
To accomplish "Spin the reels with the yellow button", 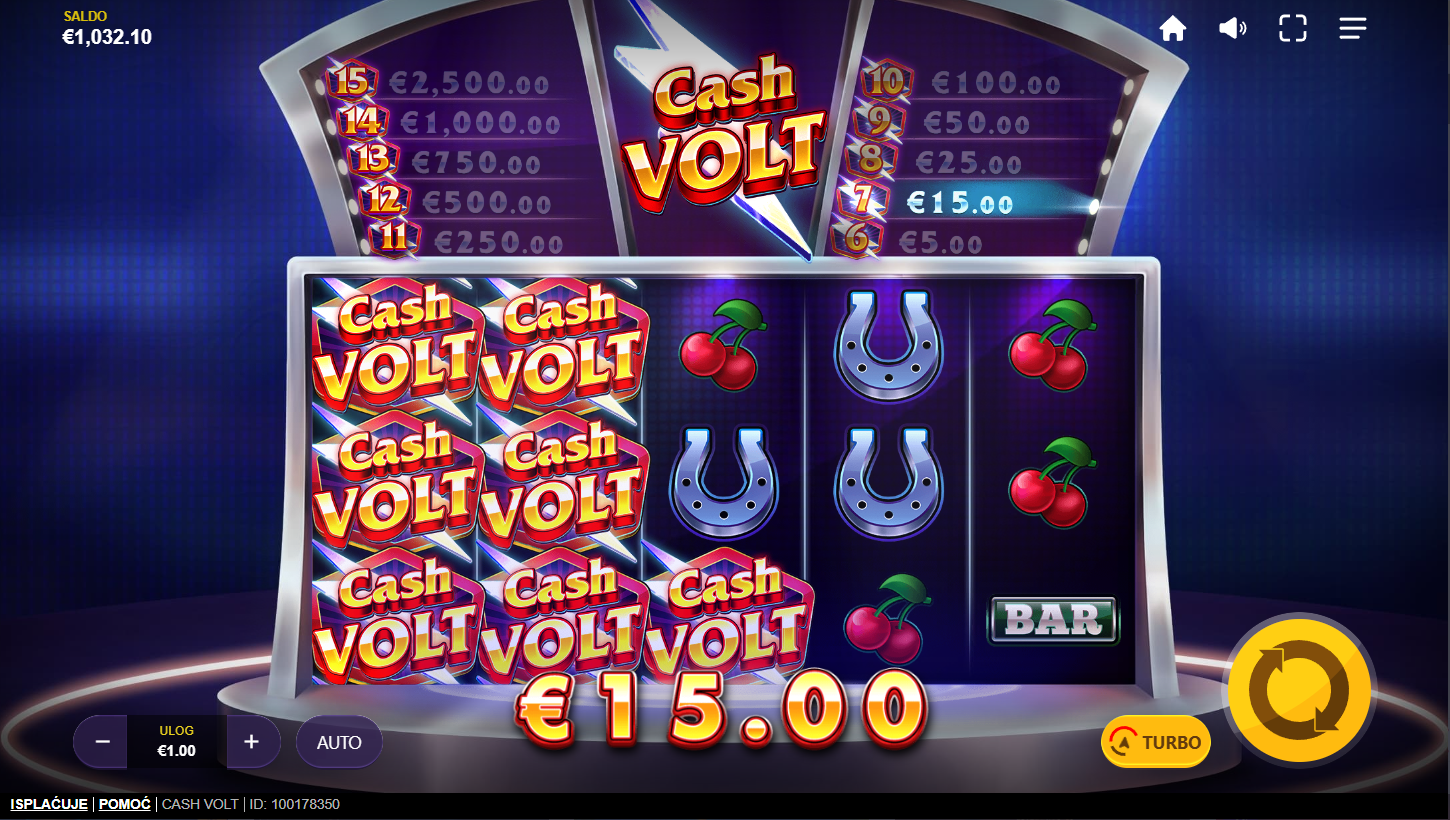I will click(1300, 690).
